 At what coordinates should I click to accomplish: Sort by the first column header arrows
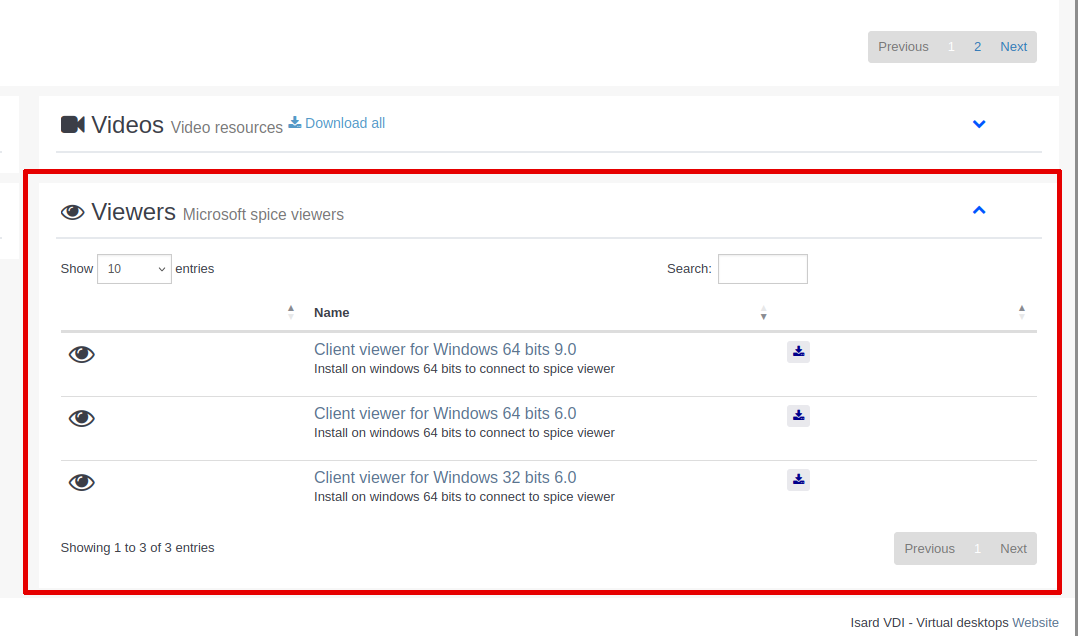[x=291, y=312]
